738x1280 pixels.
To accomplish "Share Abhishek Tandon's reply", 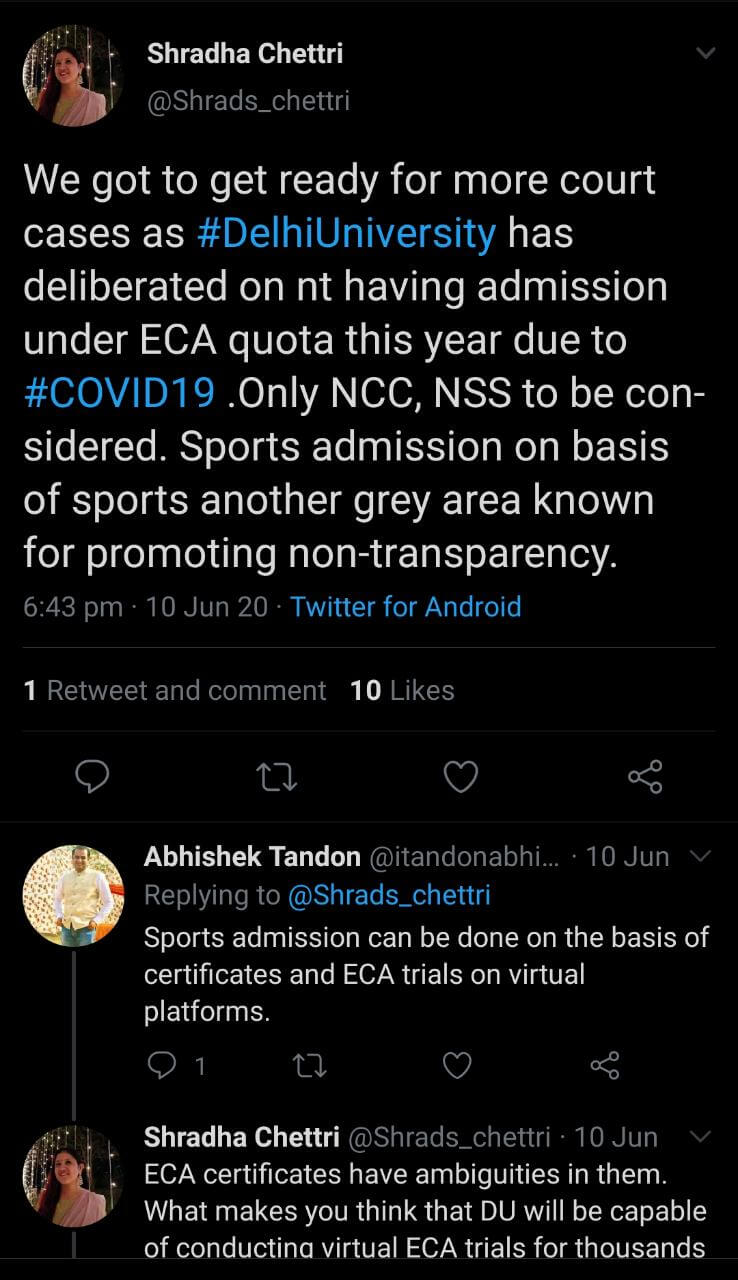I will coord(605,1066).
